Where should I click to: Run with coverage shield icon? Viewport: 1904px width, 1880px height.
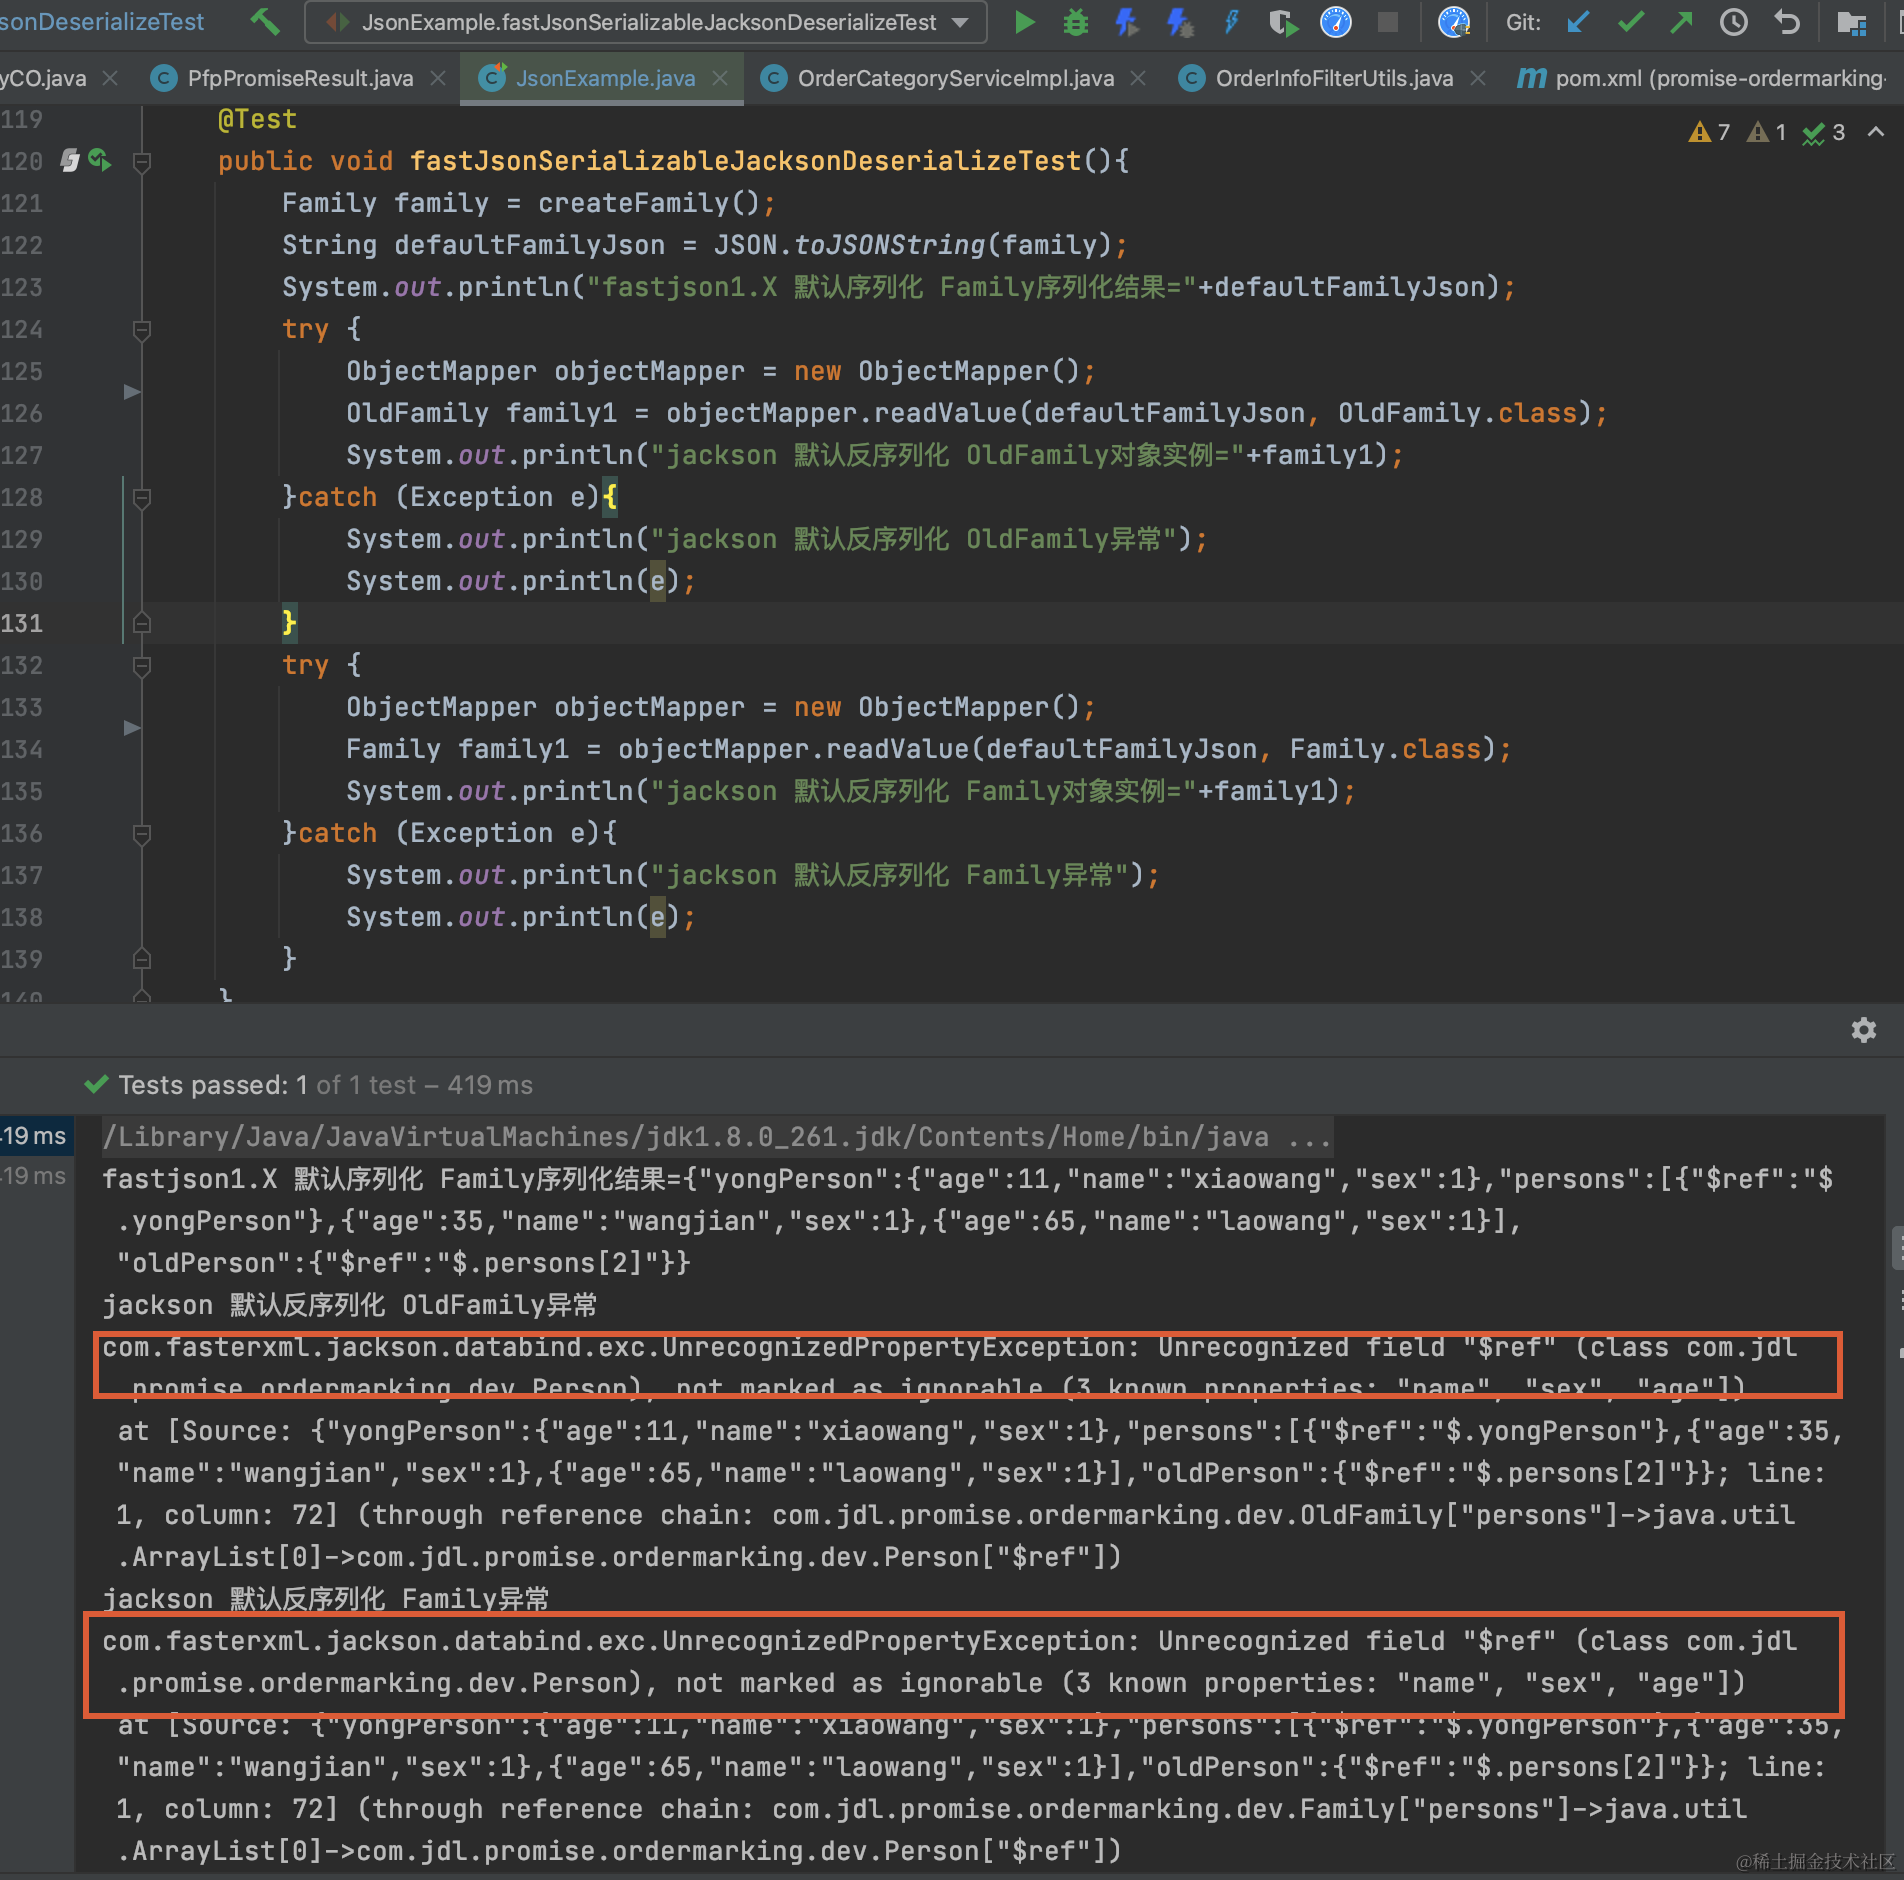(1283, 21)
